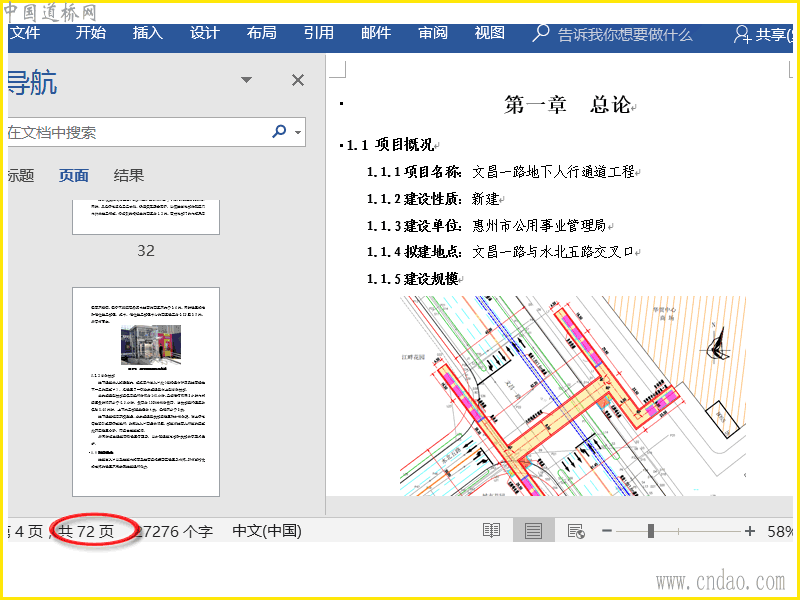Open navigation pane options dropdown arrow
This screenshot has width=800, height=600.
[x=247, y=81]
